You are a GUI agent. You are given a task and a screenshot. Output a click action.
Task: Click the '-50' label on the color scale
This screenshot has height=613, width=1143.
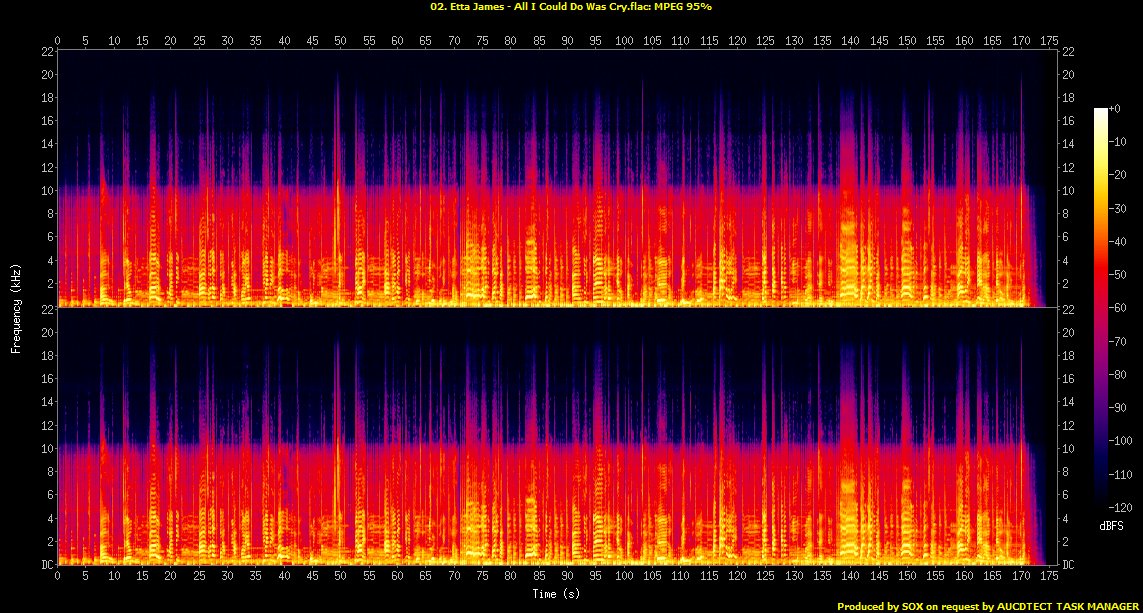1117,275
